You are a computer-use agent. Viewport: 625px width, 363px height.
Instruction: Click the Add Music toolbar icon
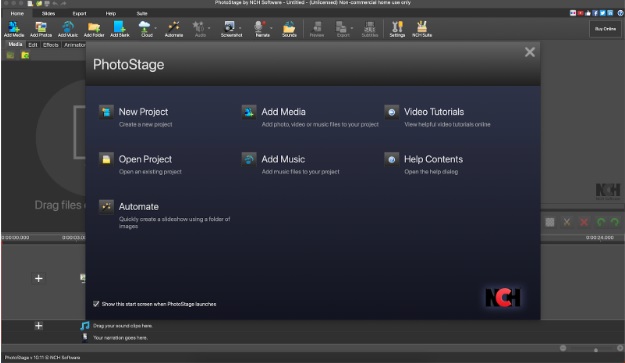tap(68, 29)
